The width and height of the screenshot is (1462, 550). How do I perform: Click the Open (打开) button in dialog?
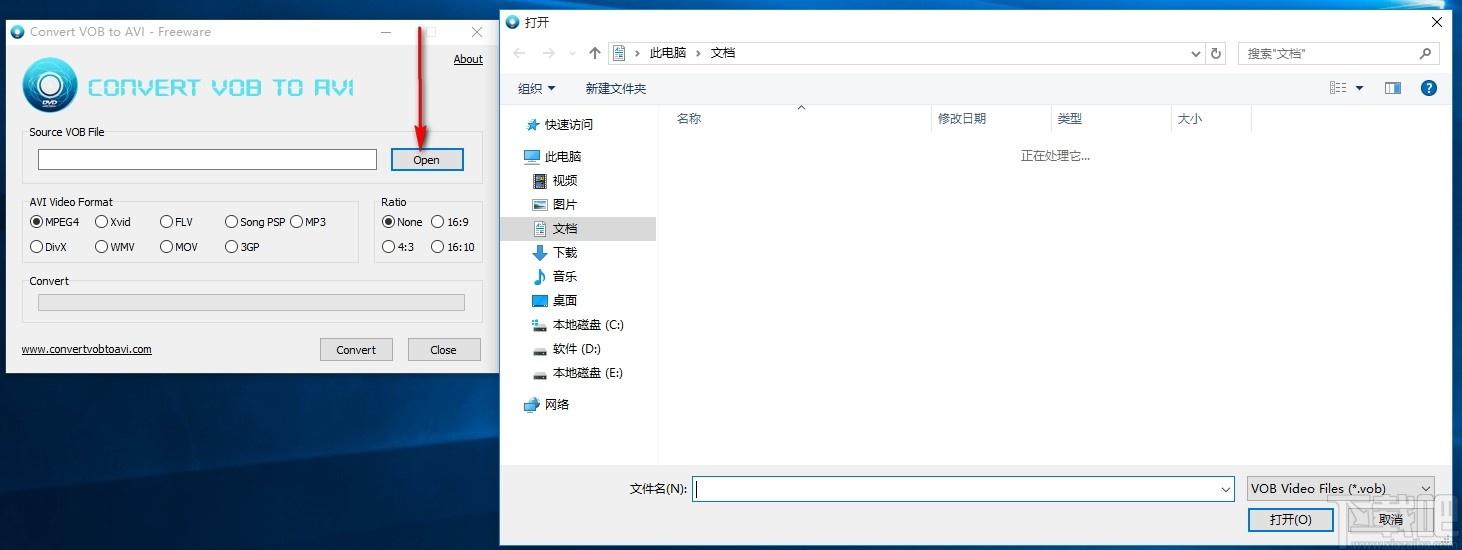[1291, 520]
